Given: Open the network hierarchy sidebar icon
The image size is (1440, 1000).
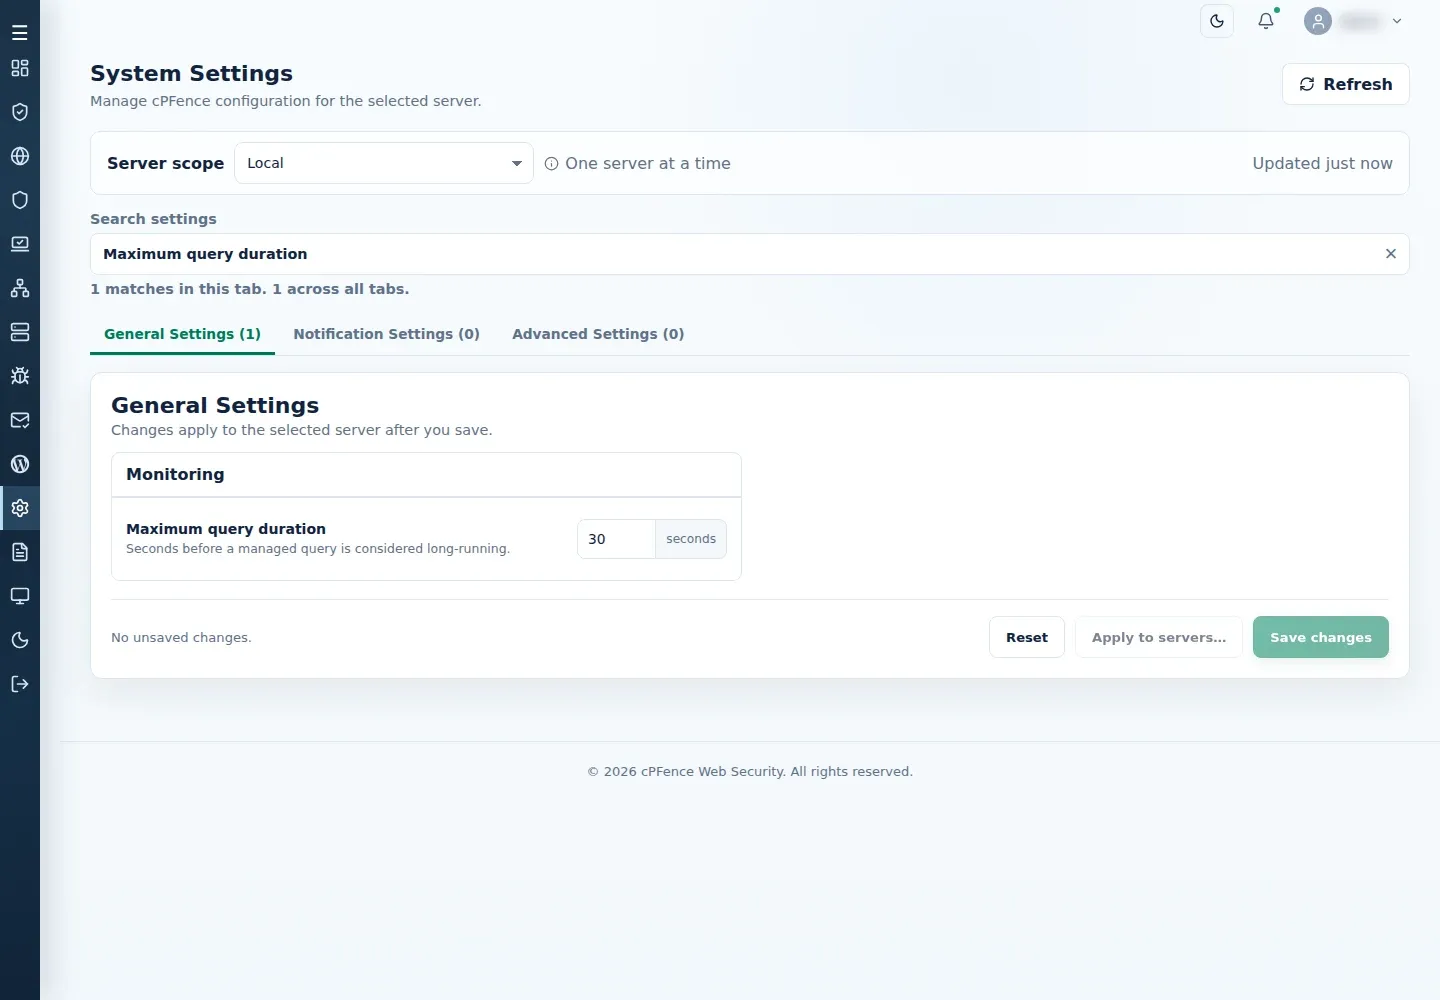Looking at the screenshot, I should (x=20, y=288).
